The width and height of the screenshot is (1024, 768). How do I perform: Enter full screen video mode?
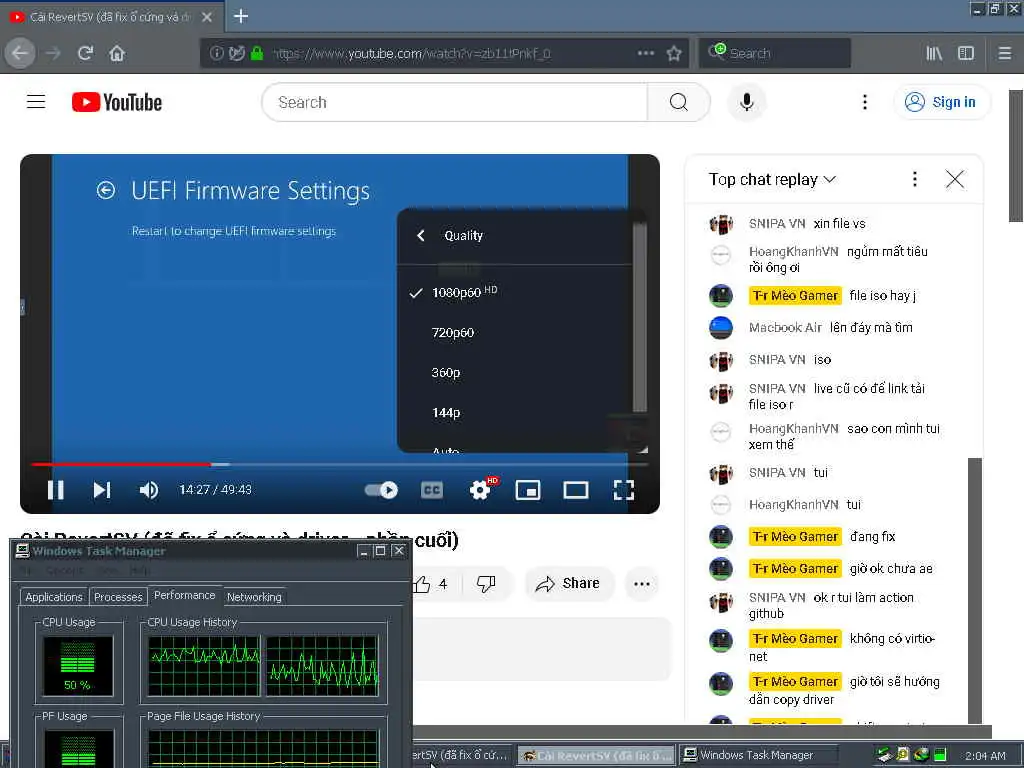coord(624,490)
